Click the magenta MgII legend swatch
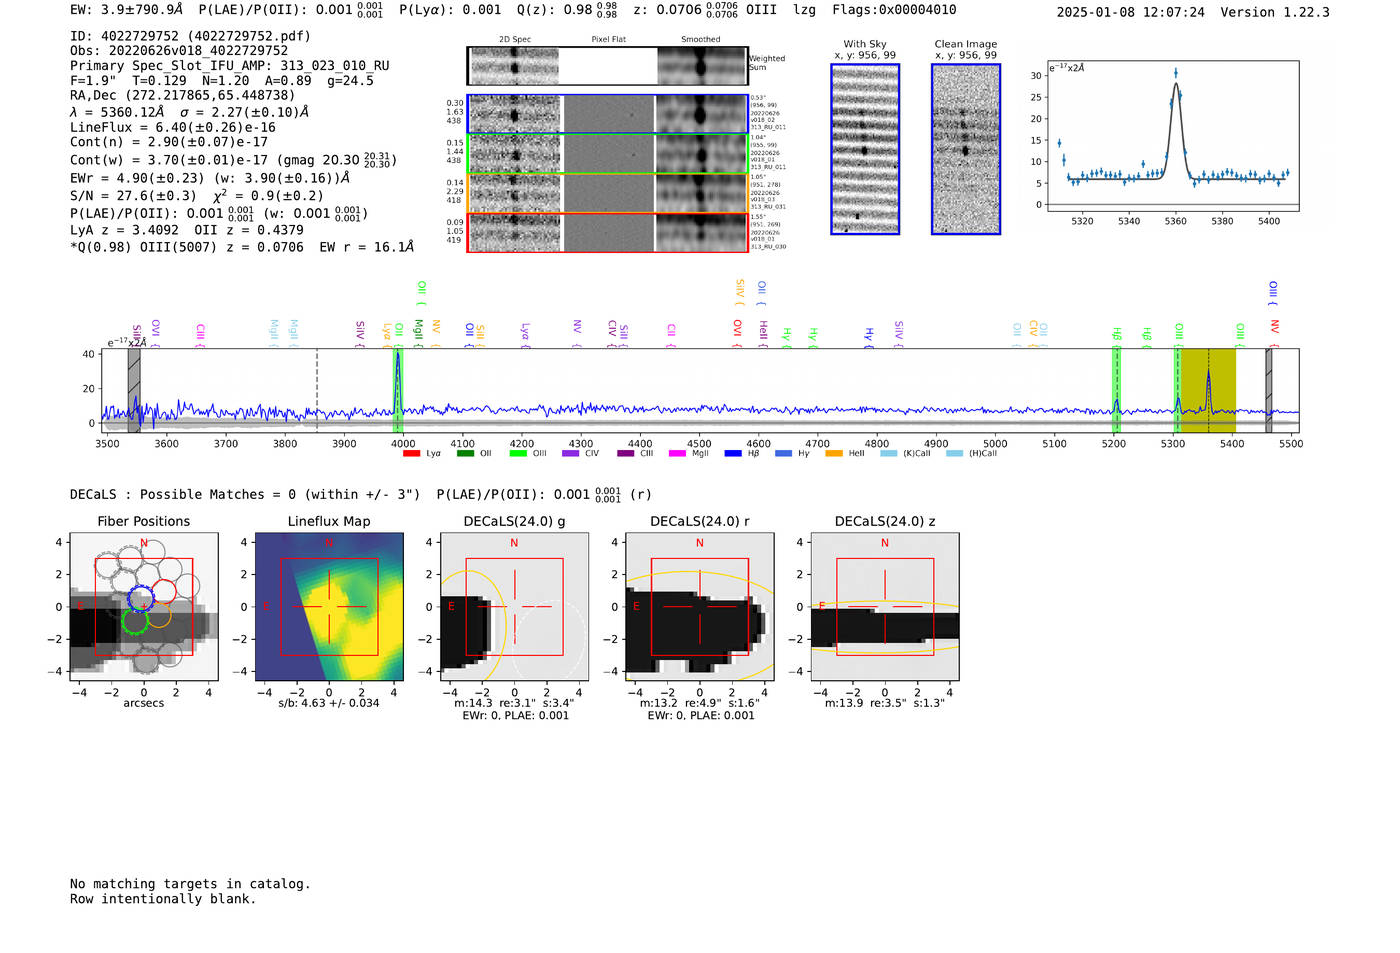Viewport: 1400px width, 953px height. [x=677, y=454]
